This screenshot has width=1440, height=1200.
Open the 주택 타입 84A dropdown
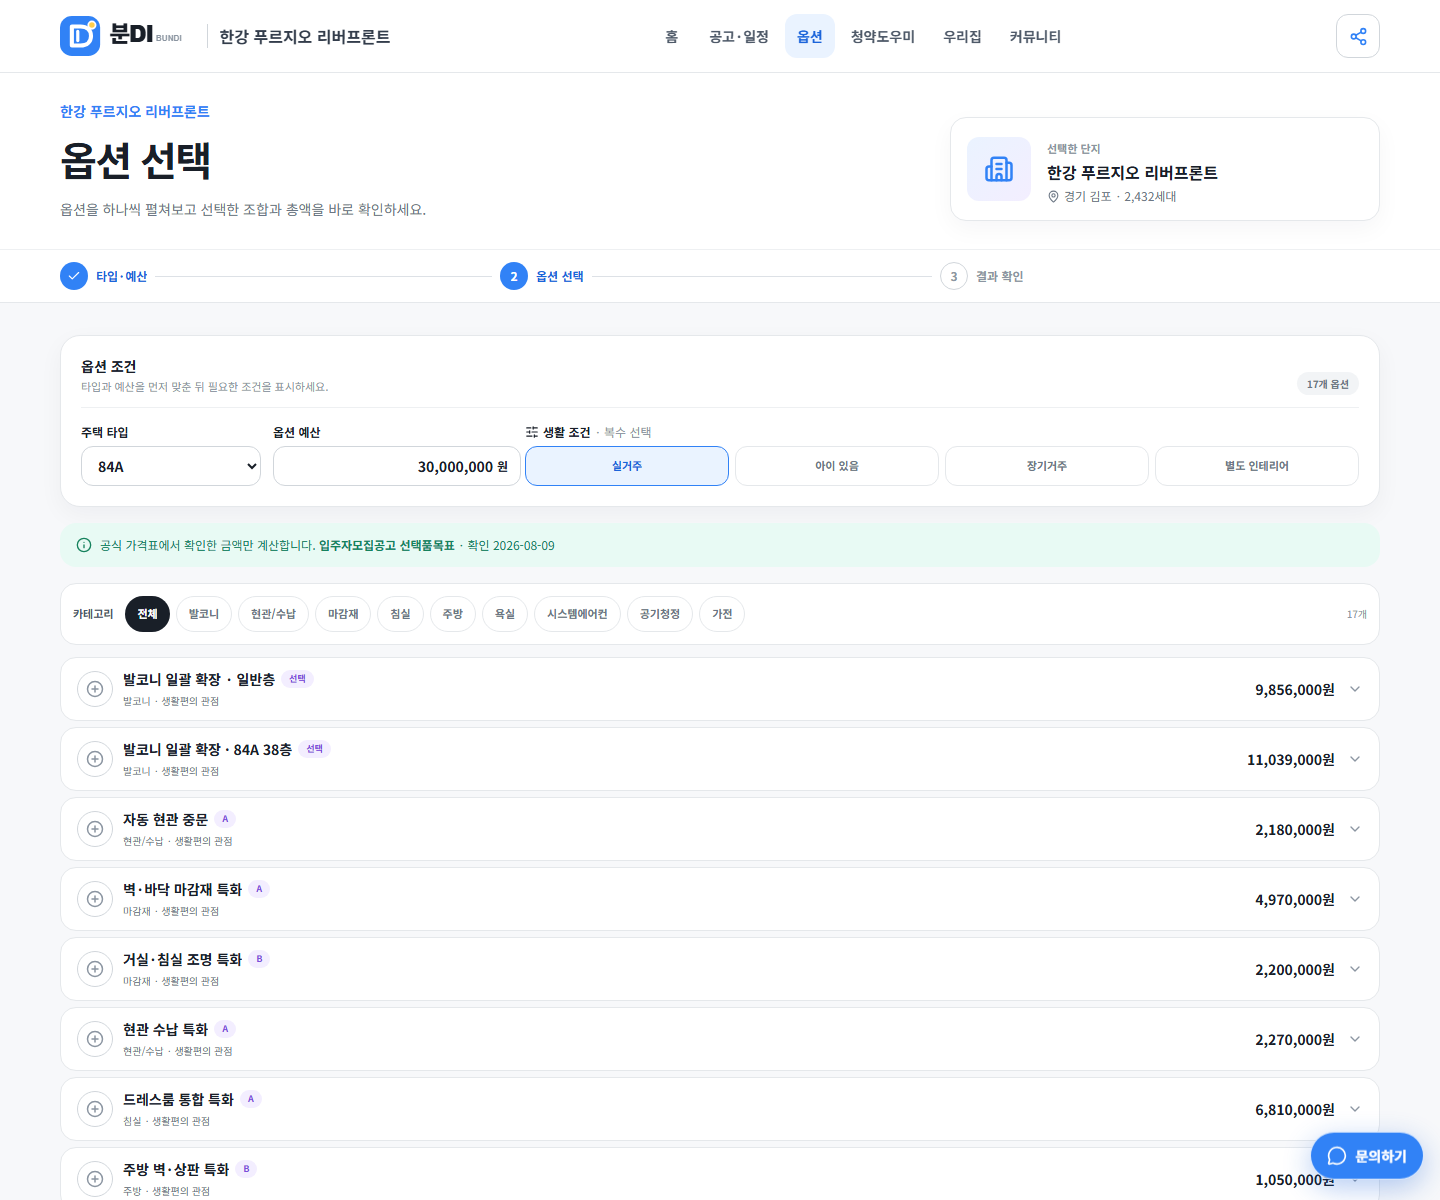click(171, 466)
